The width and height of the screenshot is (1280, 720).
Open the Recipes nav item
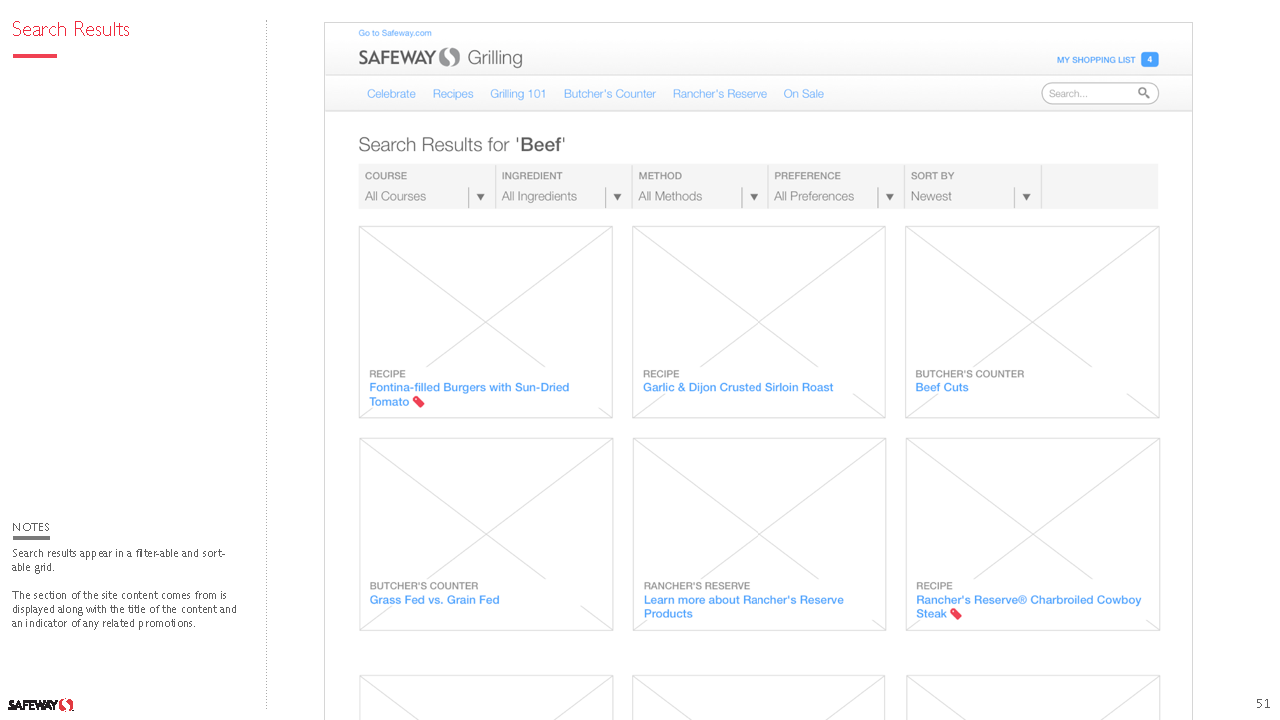coord(453,94)
